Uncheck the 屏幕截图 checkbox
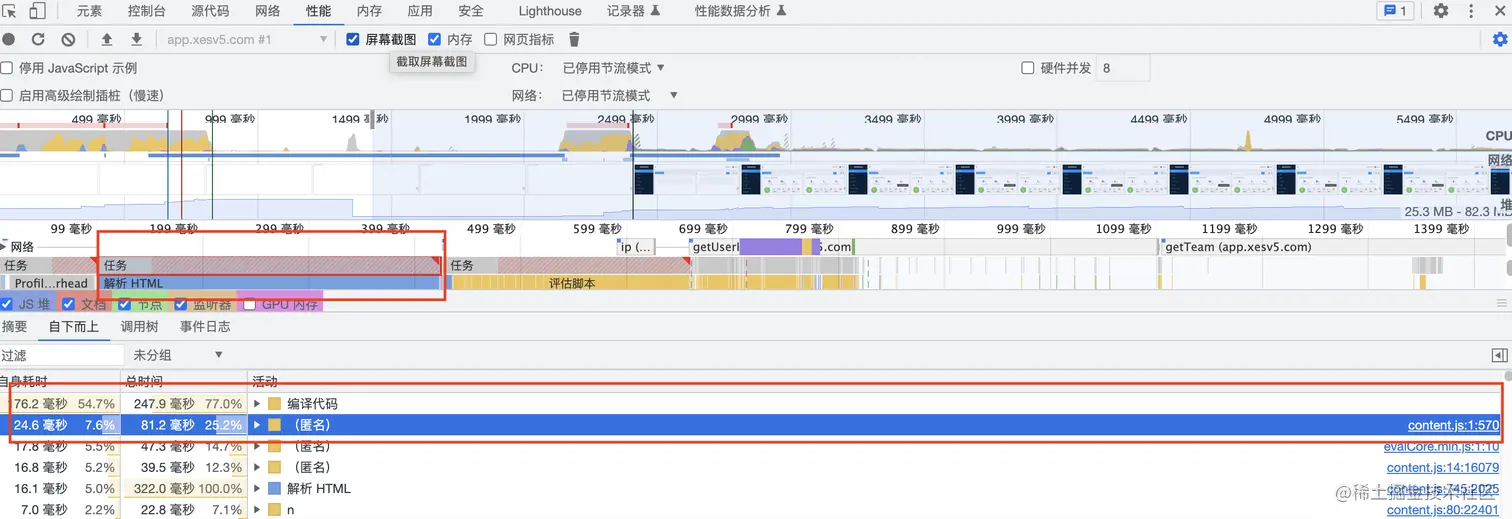 pos(353,39)
